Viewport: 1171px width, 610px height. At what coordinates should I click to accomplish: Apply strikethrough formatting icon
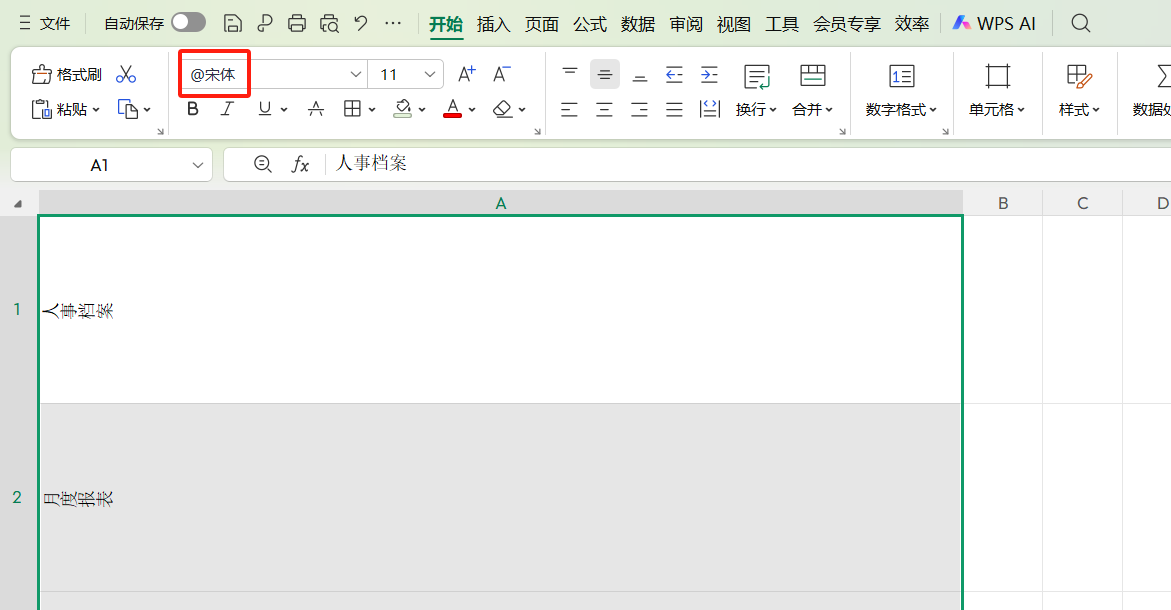(316, 109)
